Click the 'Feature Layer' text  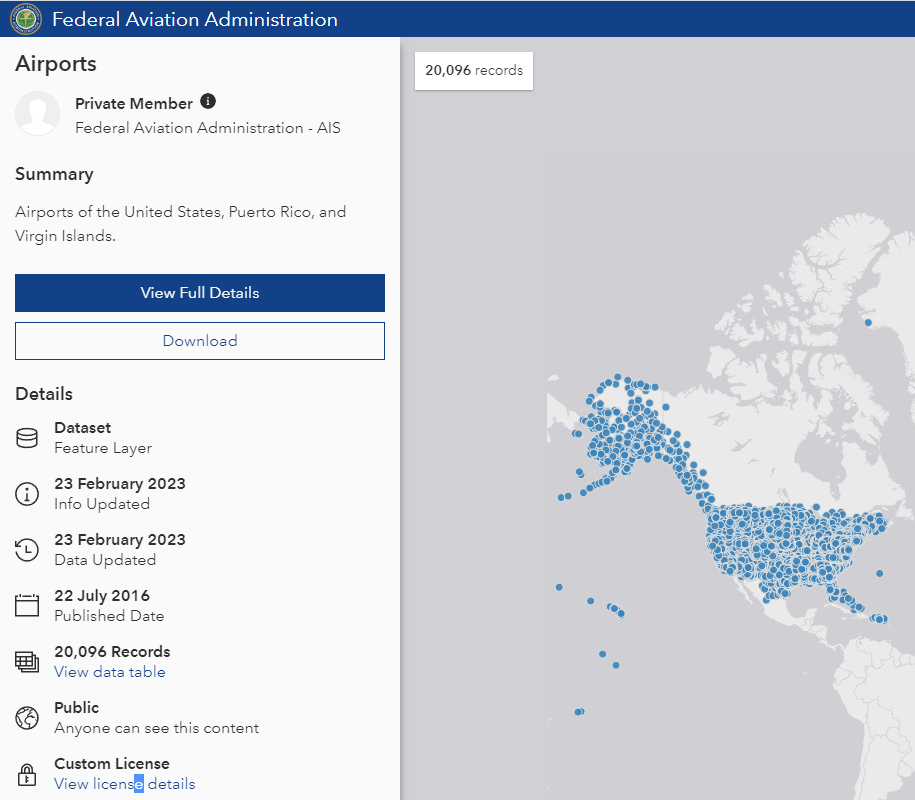point(103,448)
